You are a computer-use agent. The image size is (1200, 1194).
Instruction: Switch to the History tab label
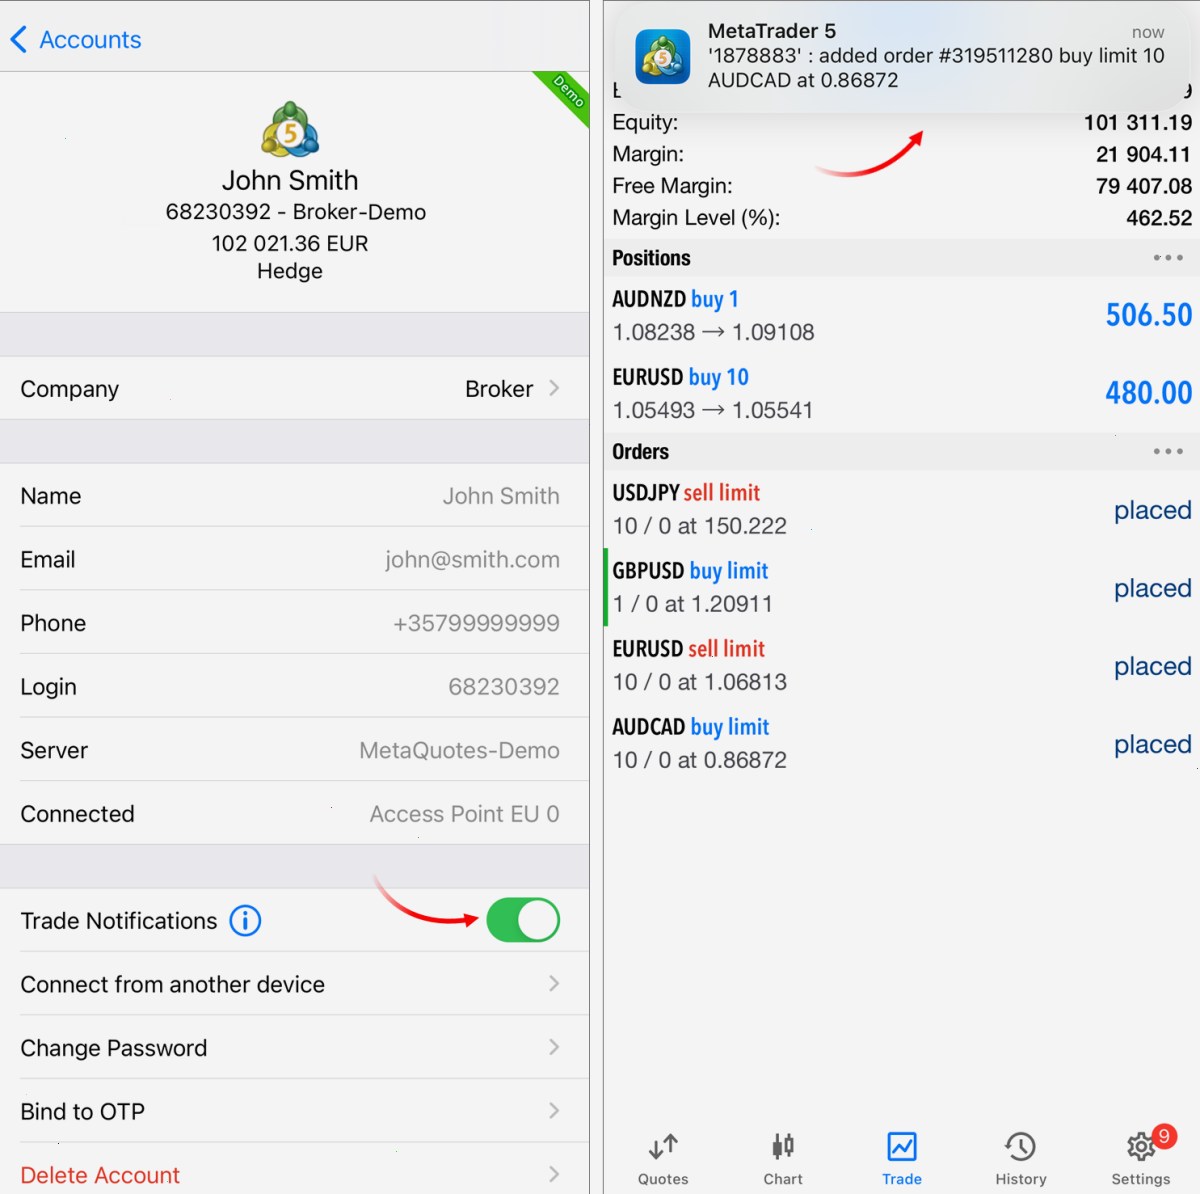pos(1021,1179)
